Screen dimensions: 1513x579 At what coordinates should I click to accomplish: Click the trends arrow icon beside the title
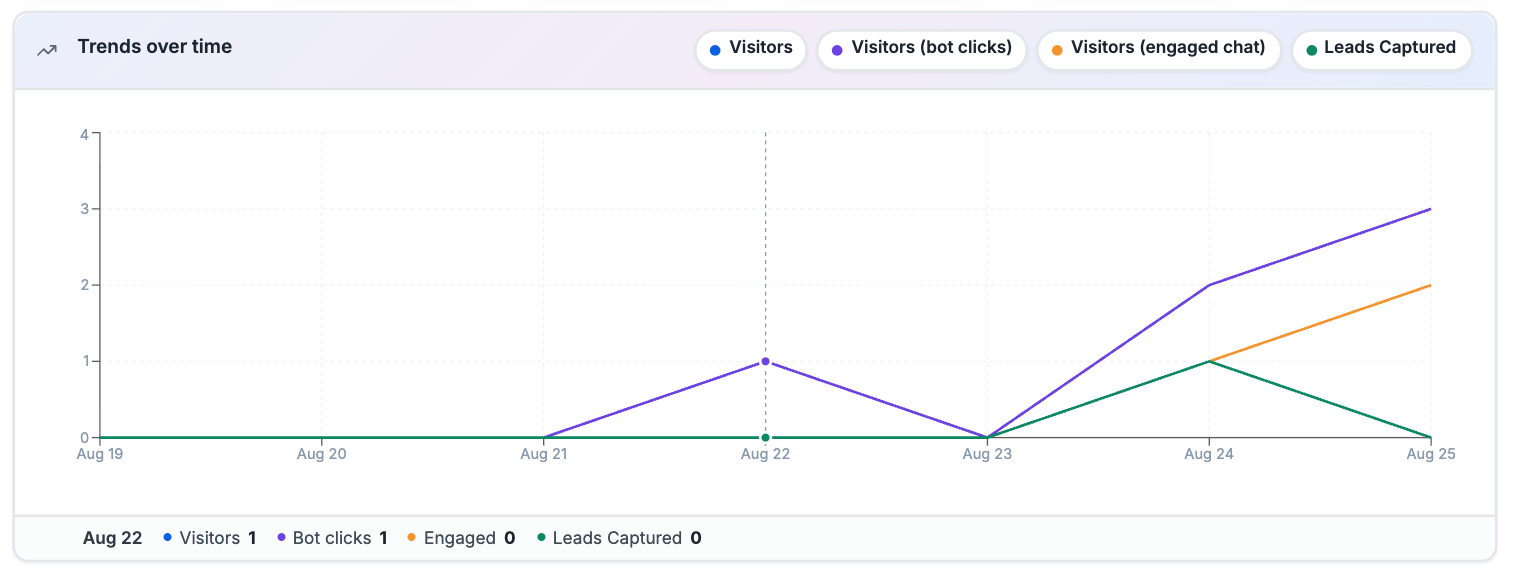pos(47,50)
